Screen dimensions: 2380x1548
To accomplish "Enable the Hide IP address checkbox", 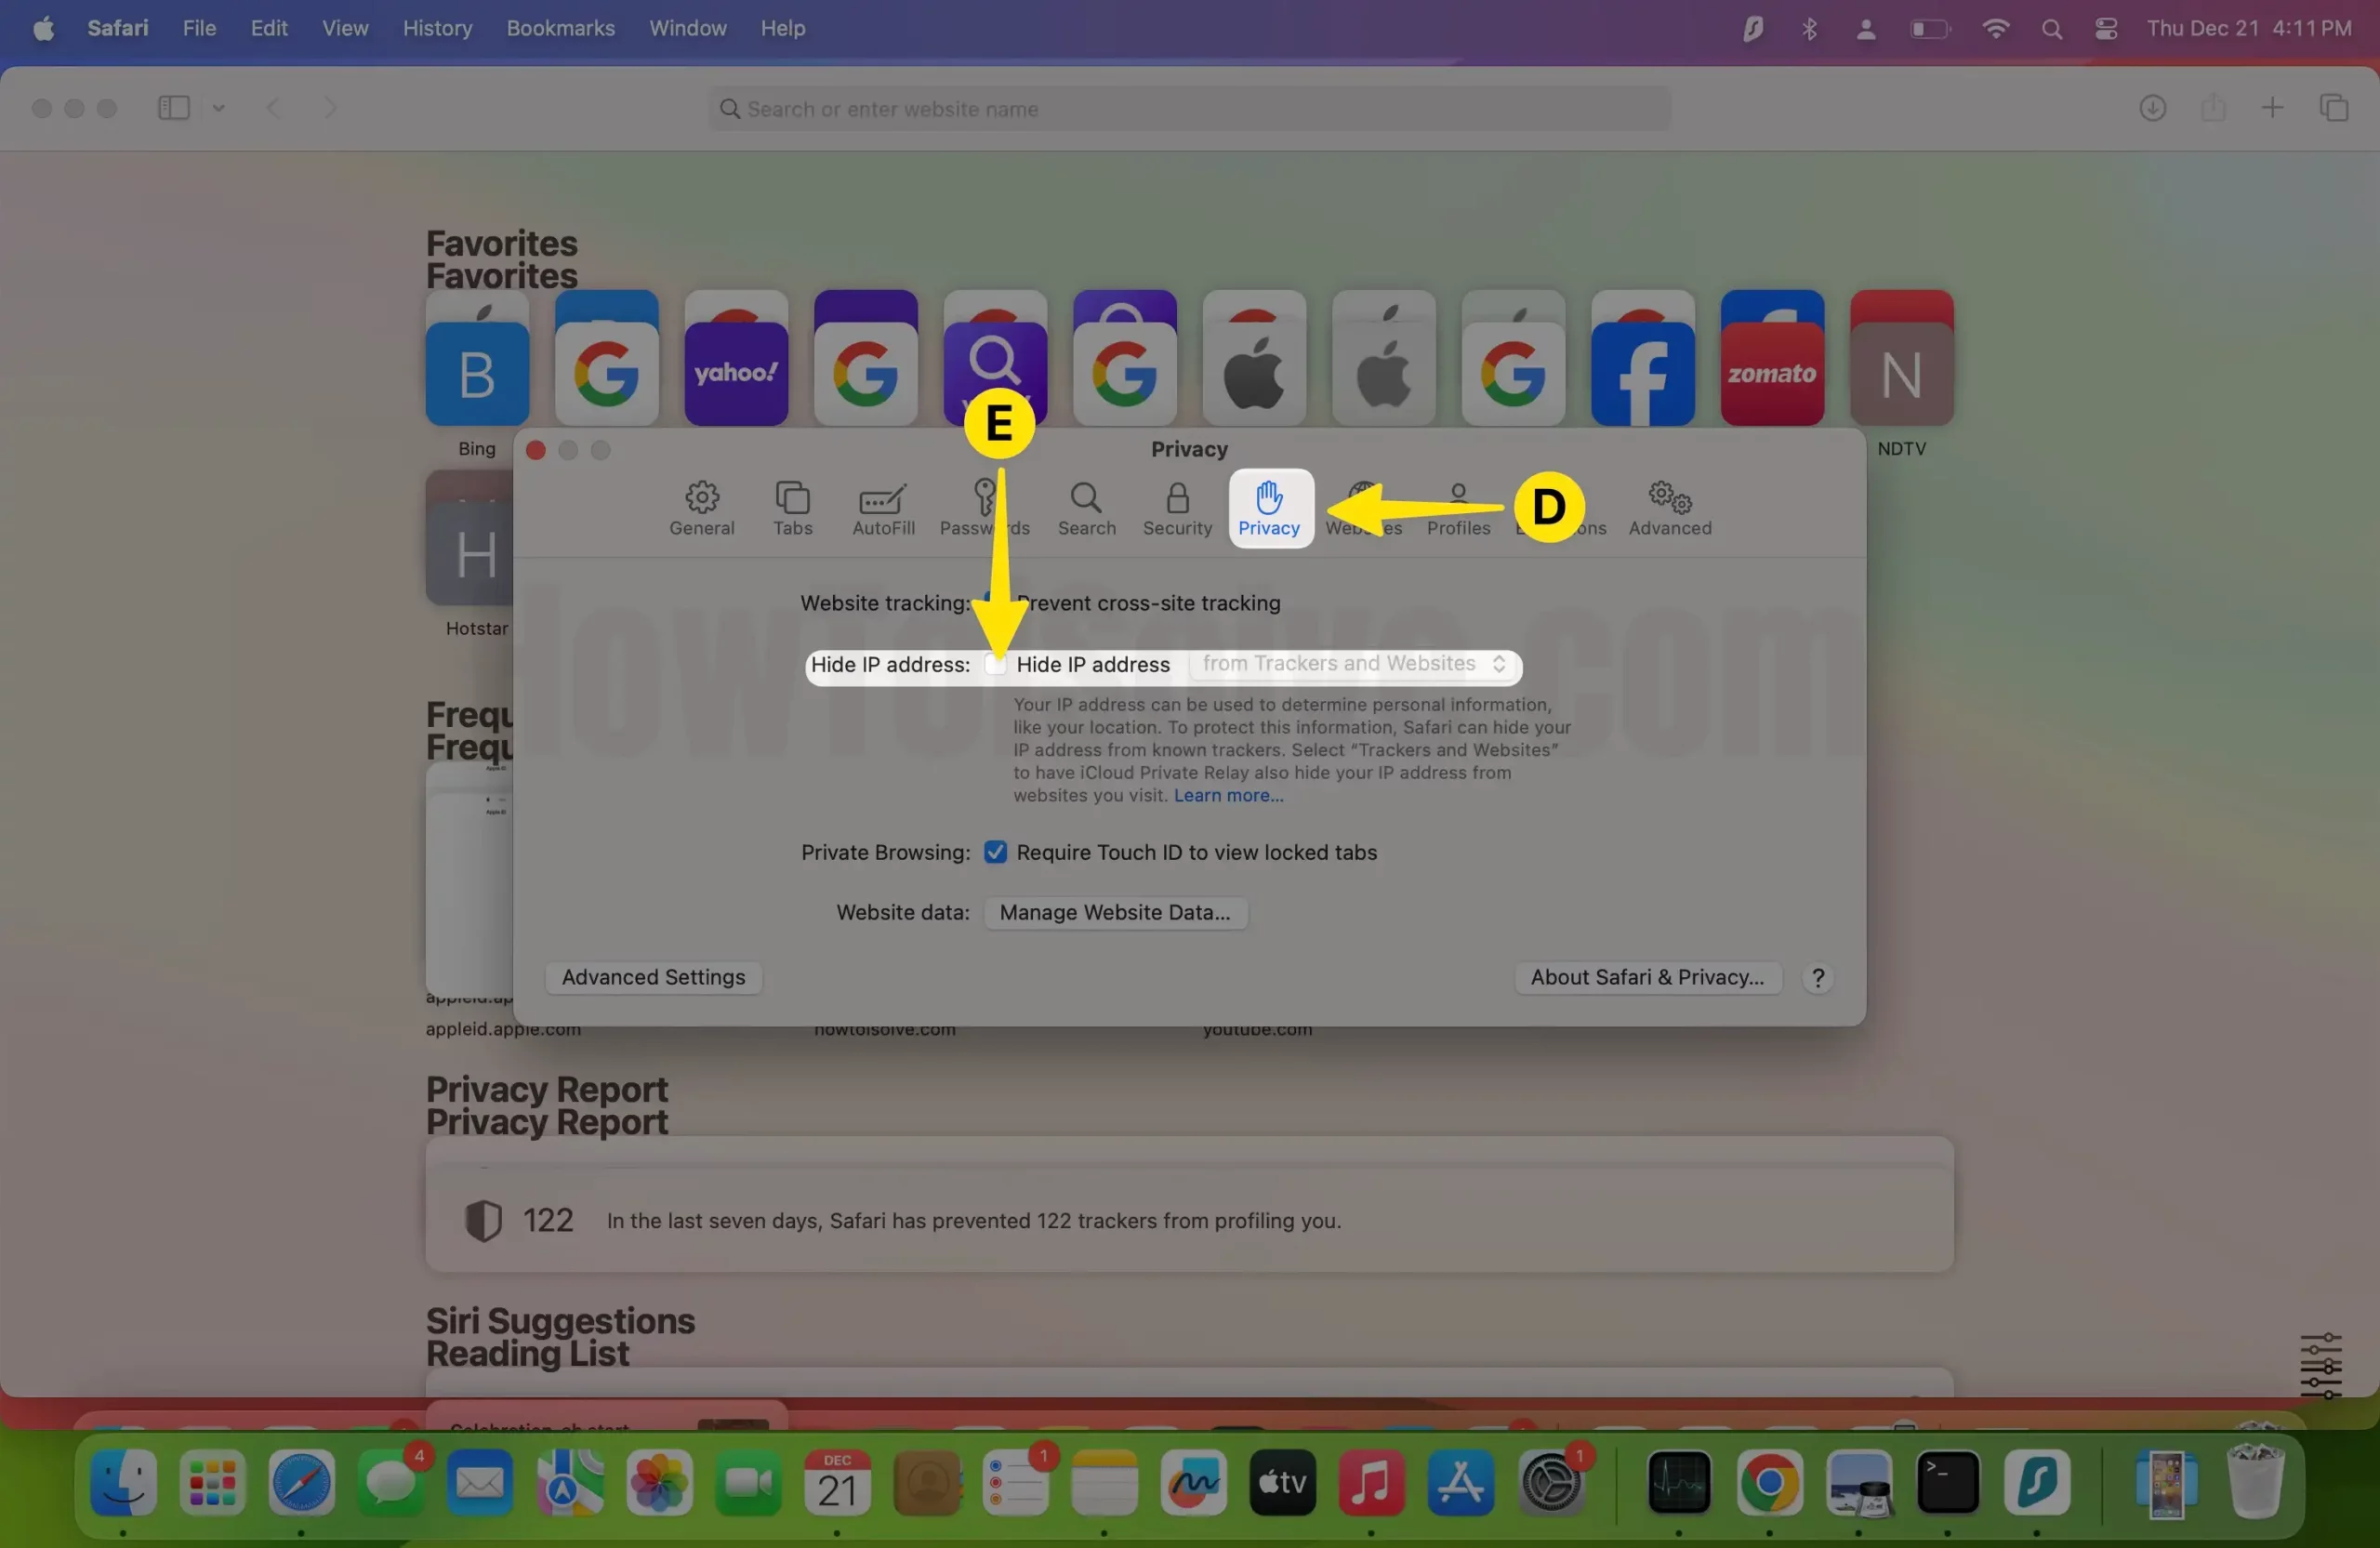I will [995, 664].
